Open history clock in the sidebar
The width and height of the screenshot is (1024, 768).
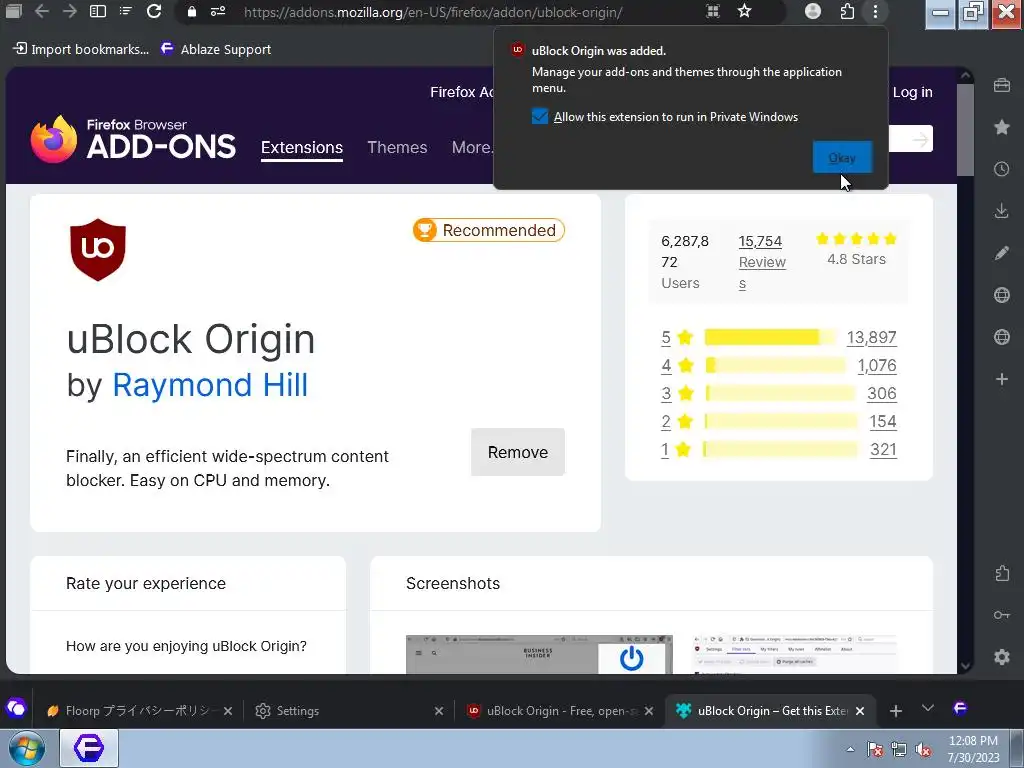point(1002,169)
